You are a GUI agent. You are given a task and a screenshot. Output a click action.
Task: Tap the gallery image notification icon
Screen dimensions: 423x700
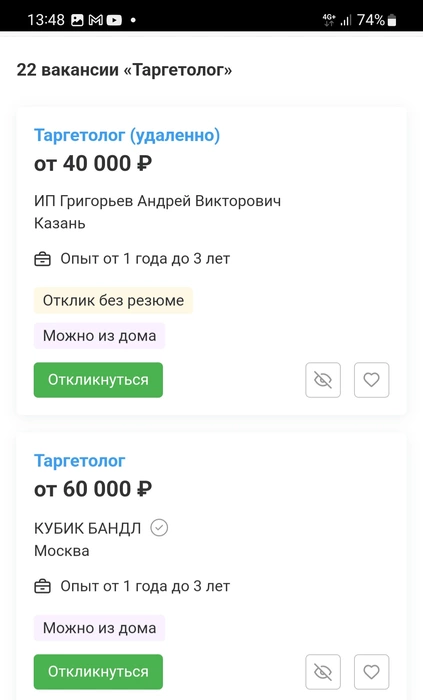(77, 20)
